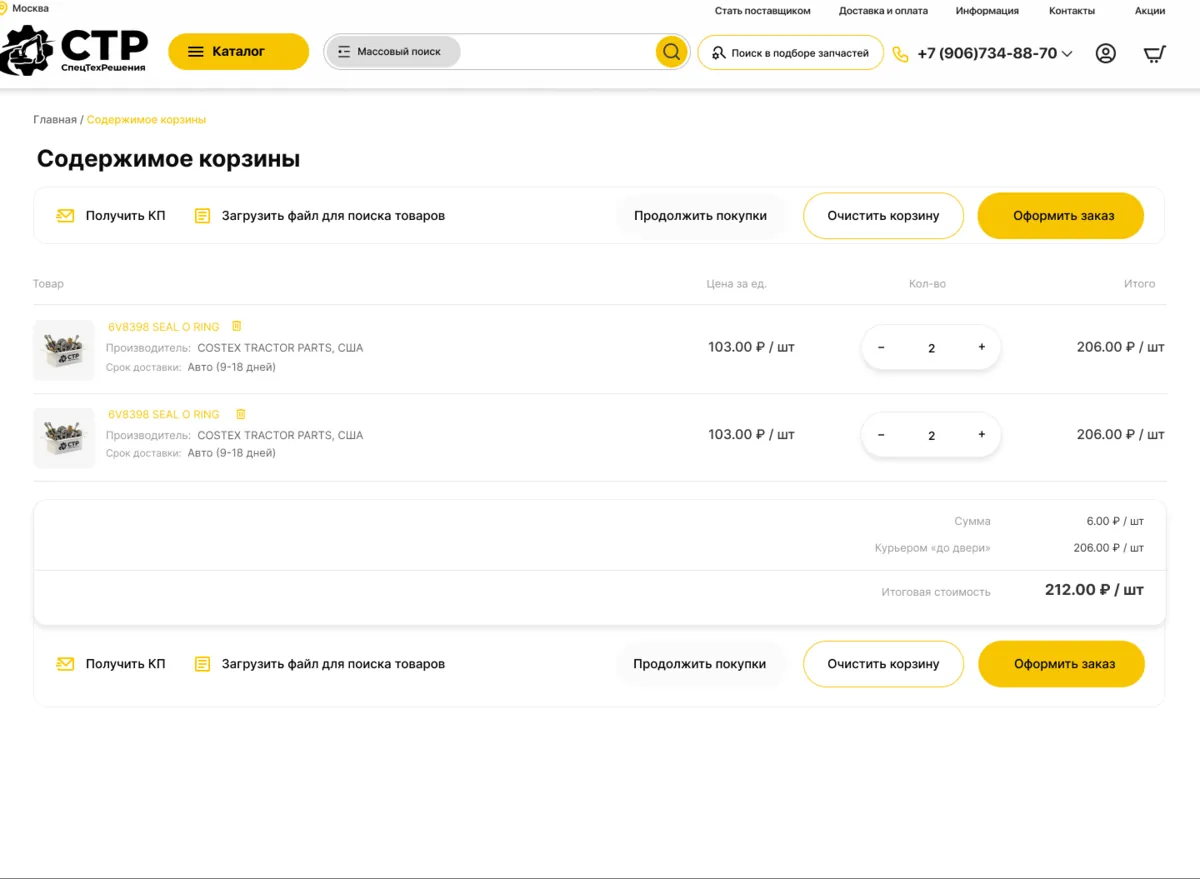Click bottom Очистить корзину button
Screen dimensions: 1200x879
(x=883, y=664)
